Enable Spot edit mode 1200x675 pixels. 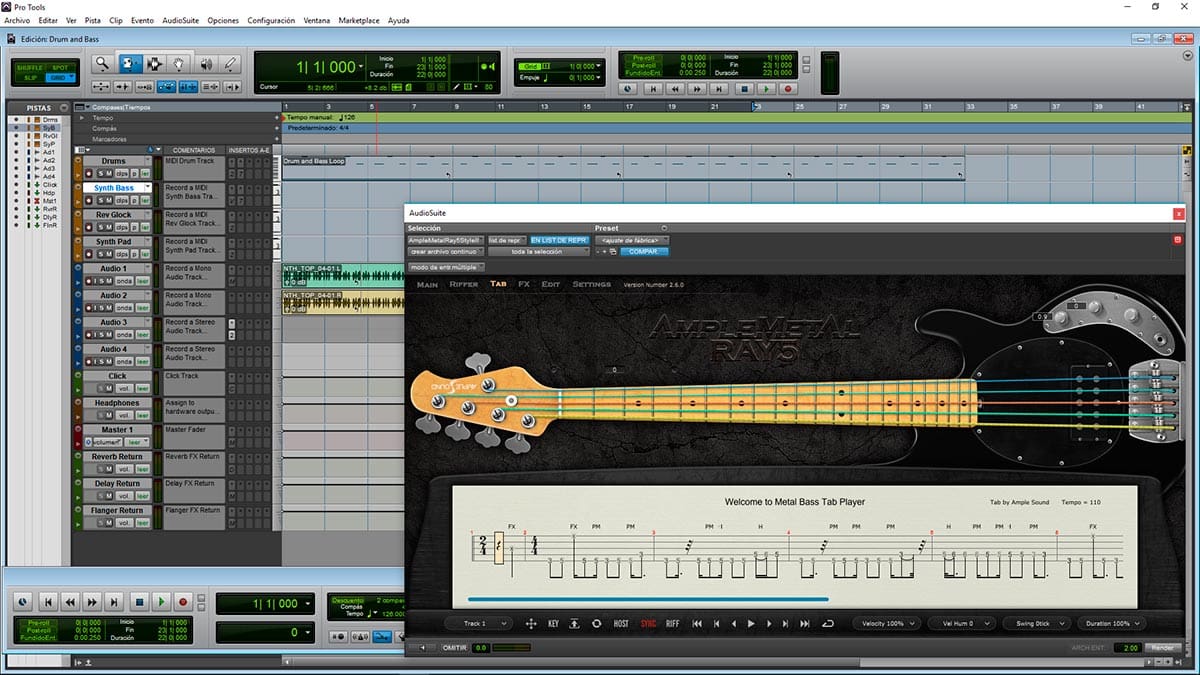click(60, 67)
